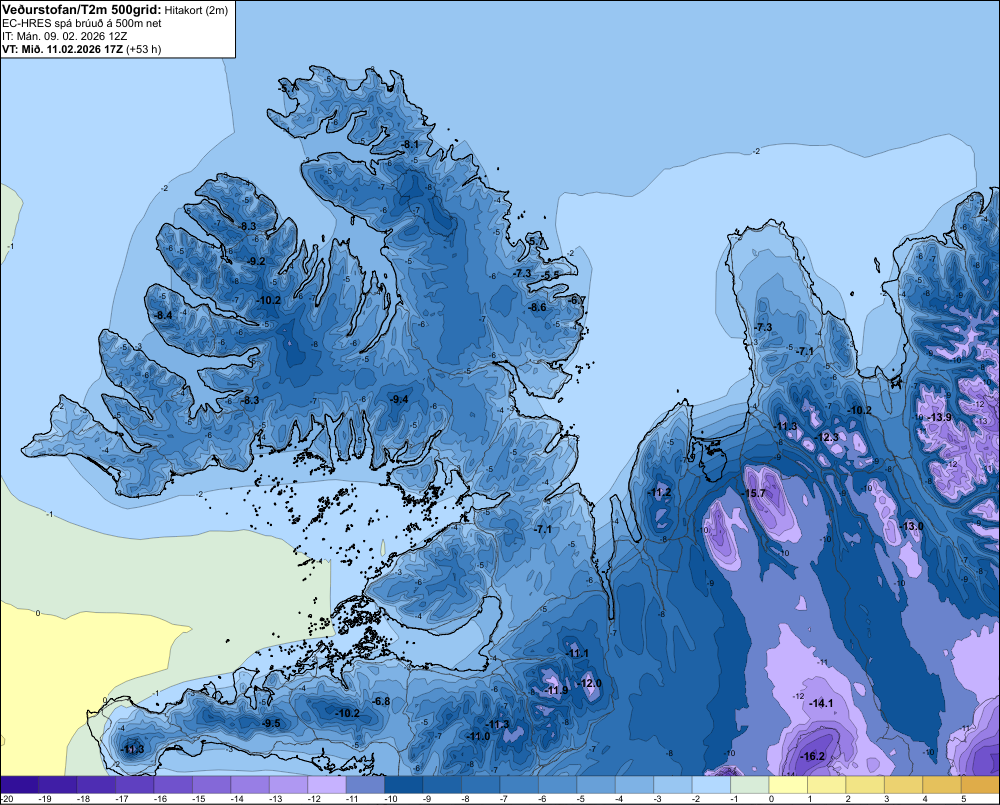Click the '(+53 h)' forecast offset text
The image size is (1000, 805).
[143, 49]
